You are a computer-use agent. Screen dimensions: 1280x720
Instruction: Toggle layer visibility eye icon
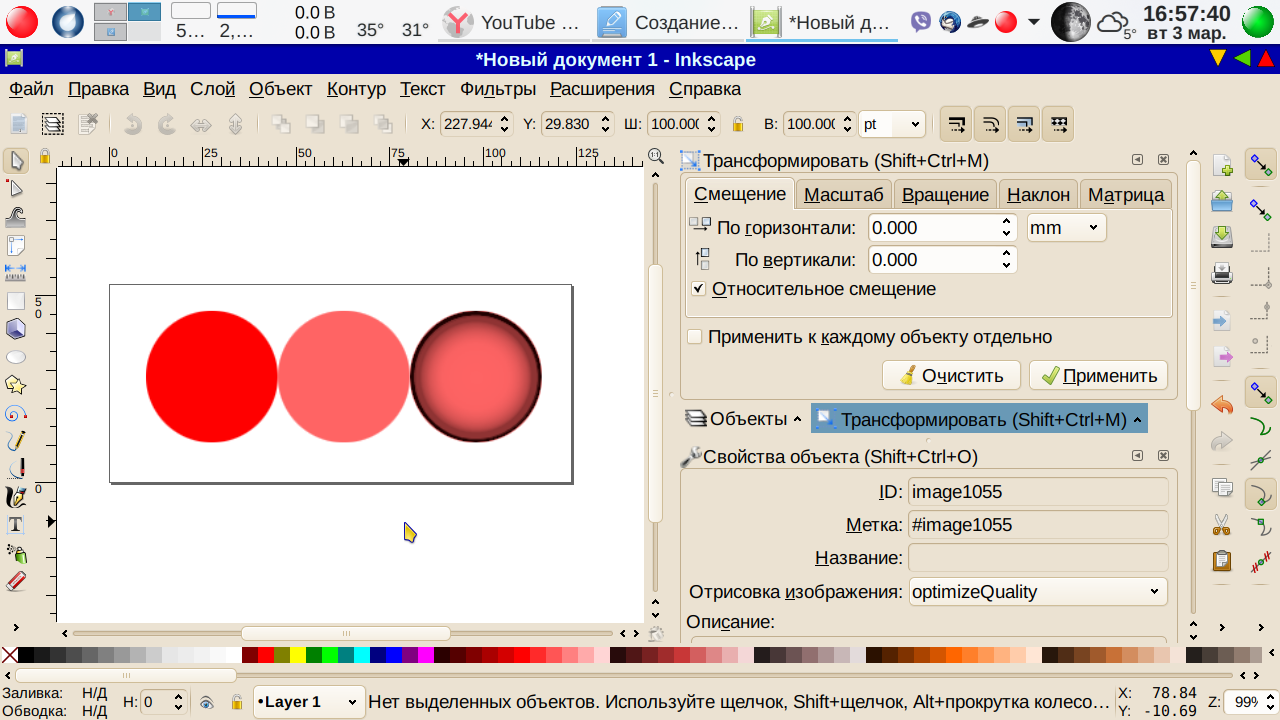point(206,703)
